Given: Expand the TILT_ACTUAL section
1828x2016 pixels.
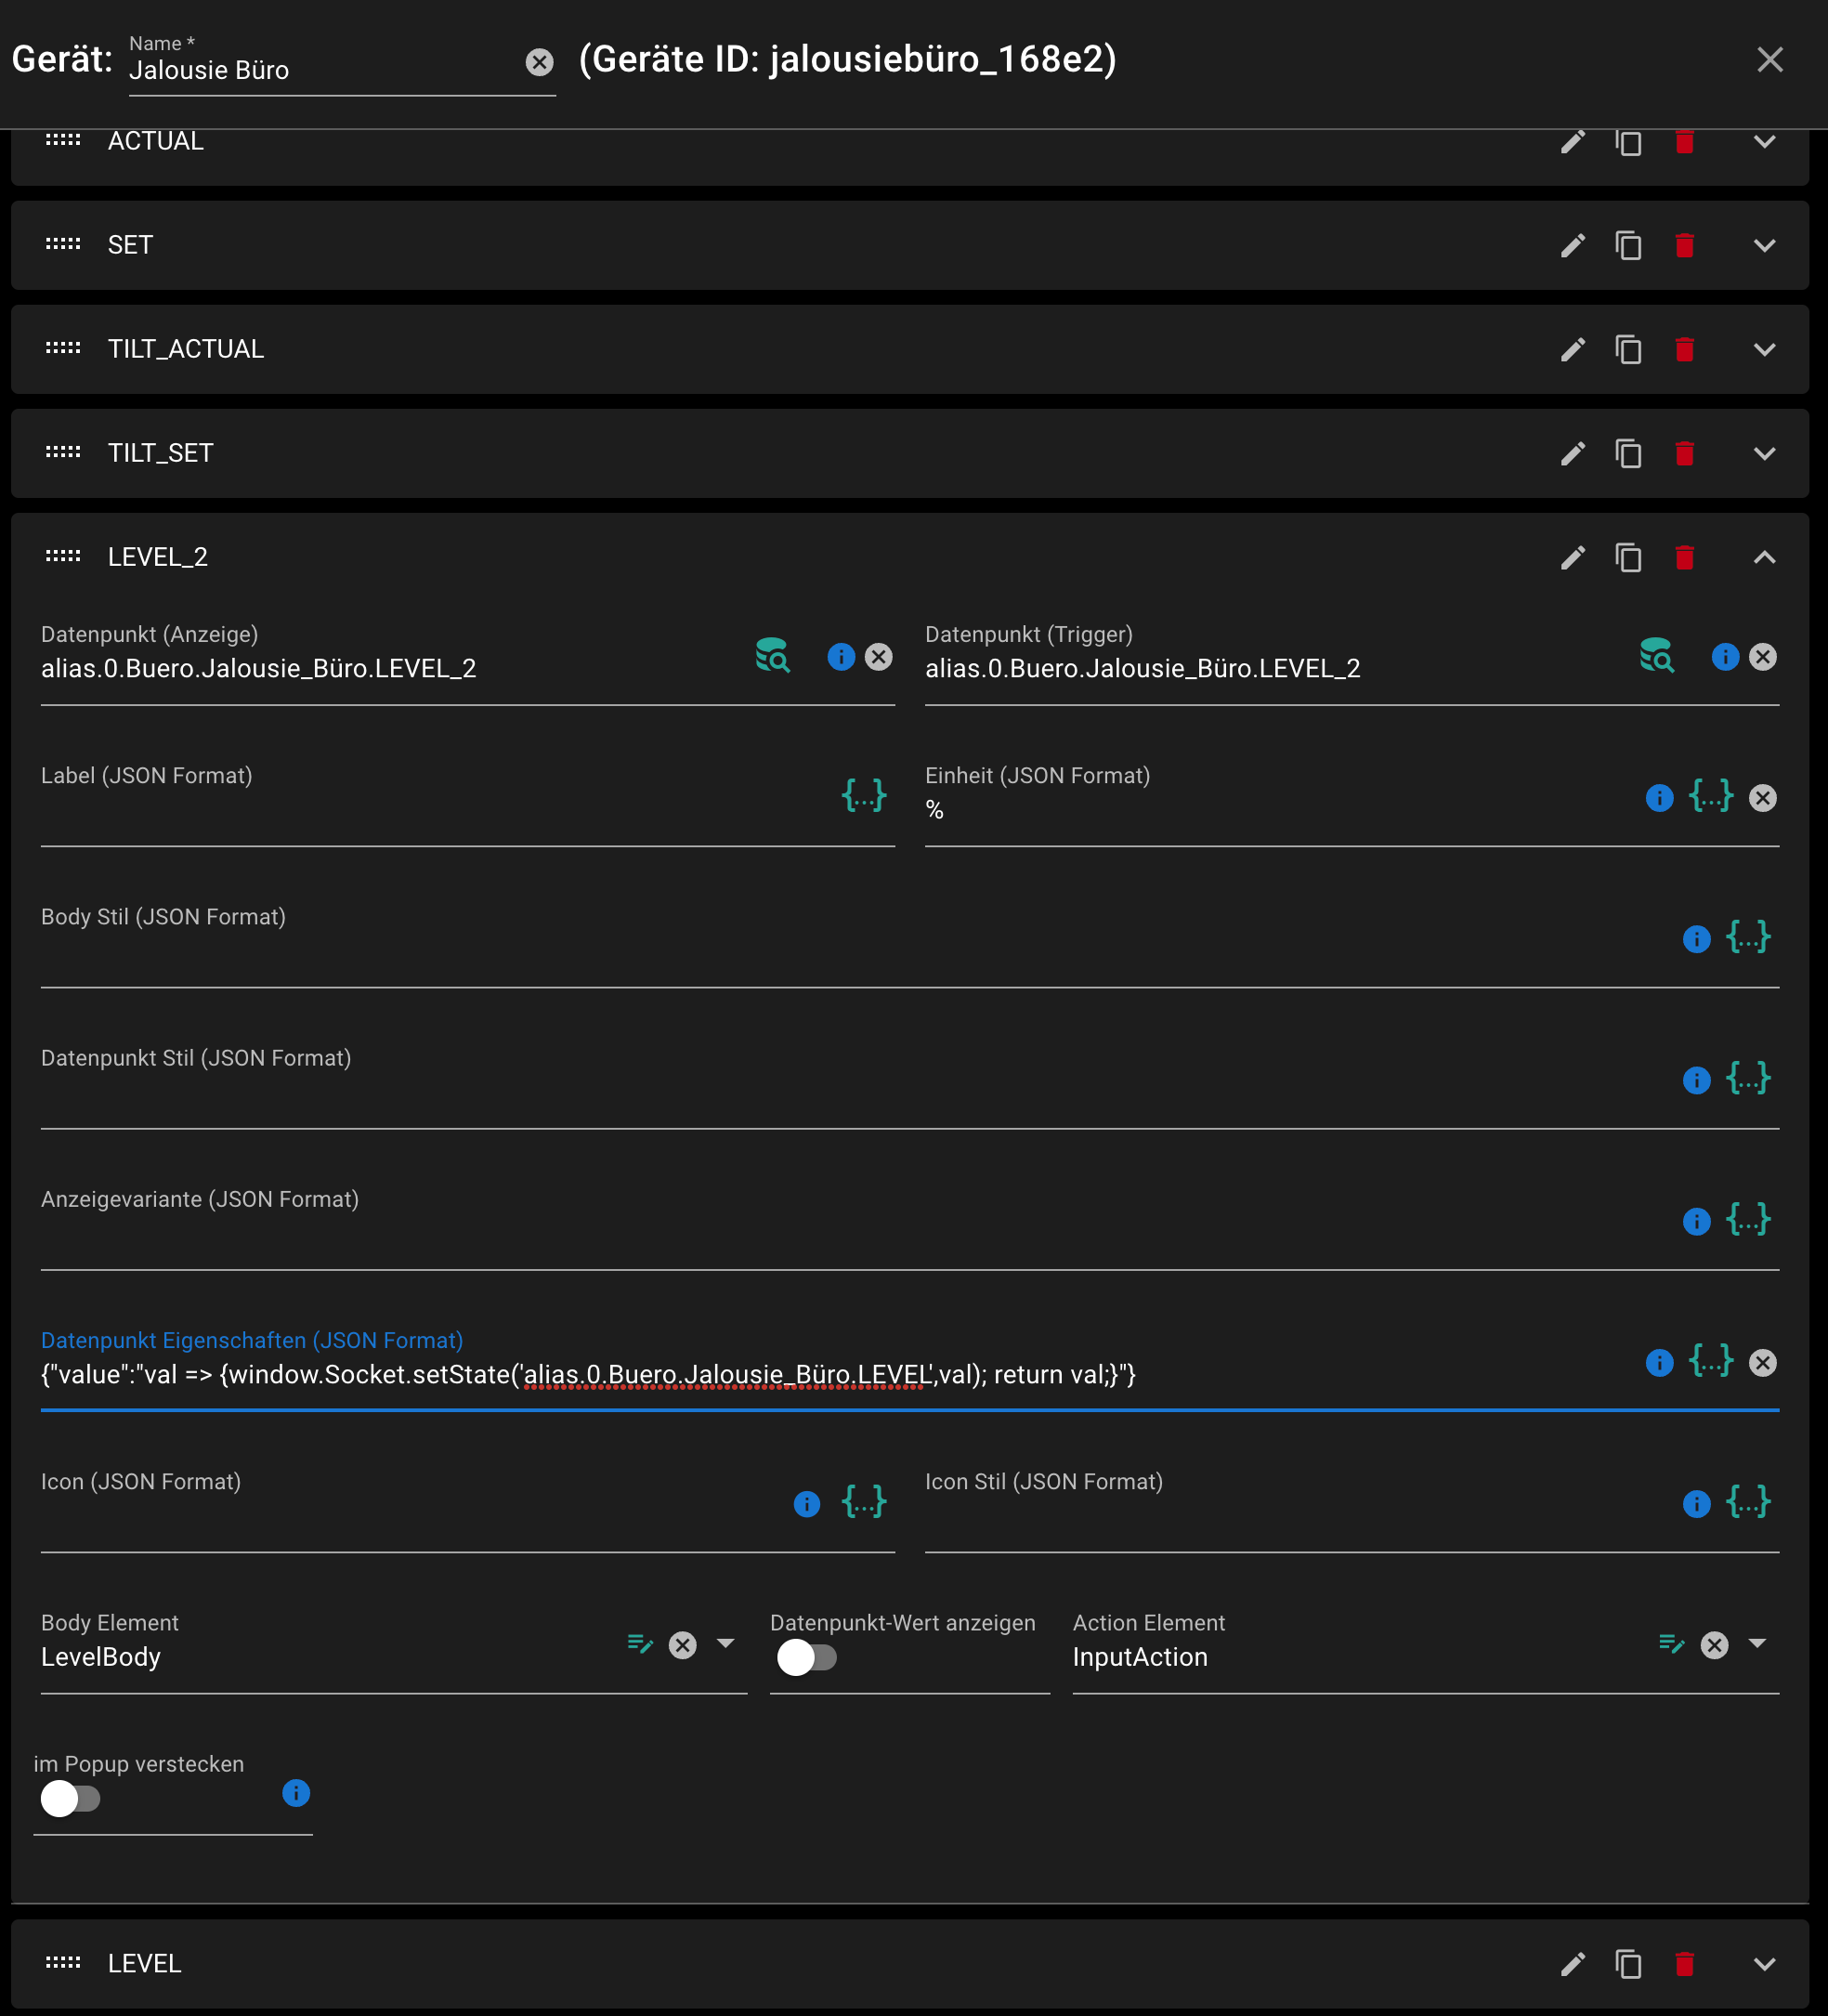Looking at the screenshot, I should point(1764,349).
